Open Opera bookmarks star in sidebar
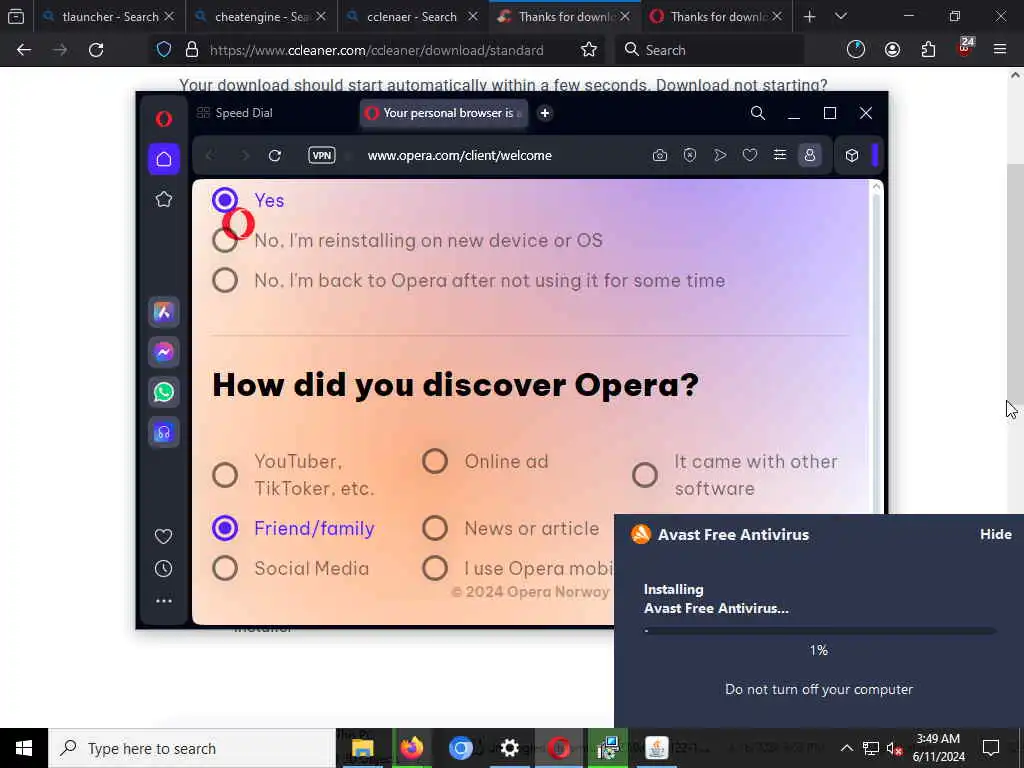This screenshot has height=768, width=1024. coord(164,199)
